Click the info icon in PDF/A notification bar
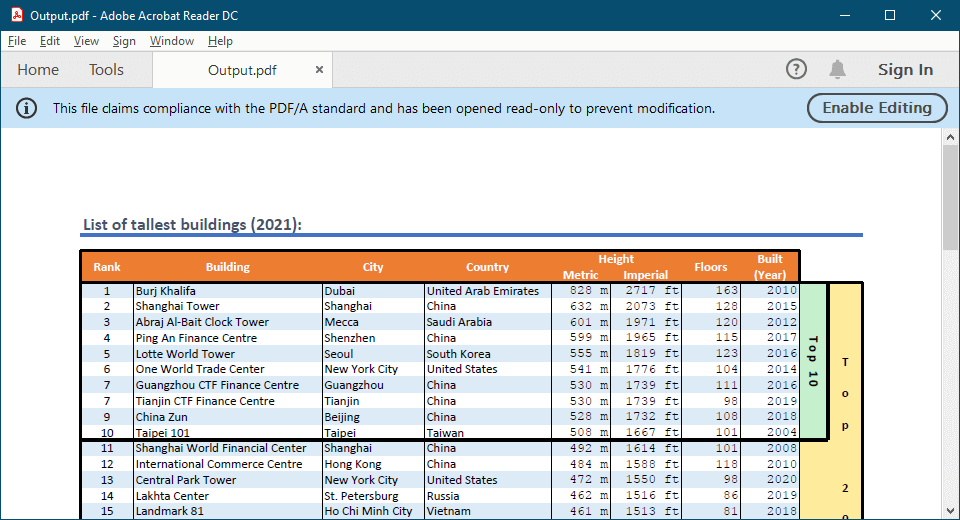 click(x=27, y=108)
